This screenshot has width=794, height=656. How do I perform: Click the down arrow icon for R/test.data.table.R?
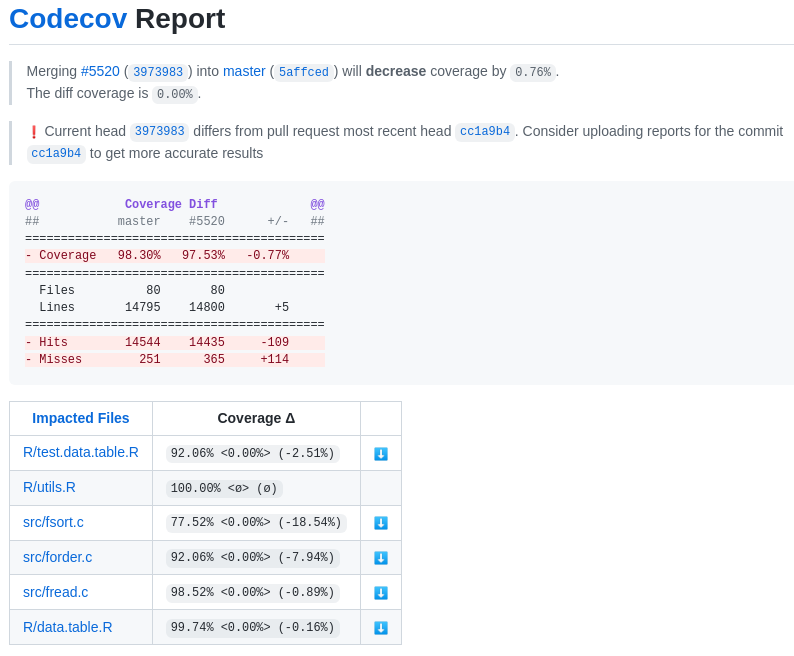[381, 453]
